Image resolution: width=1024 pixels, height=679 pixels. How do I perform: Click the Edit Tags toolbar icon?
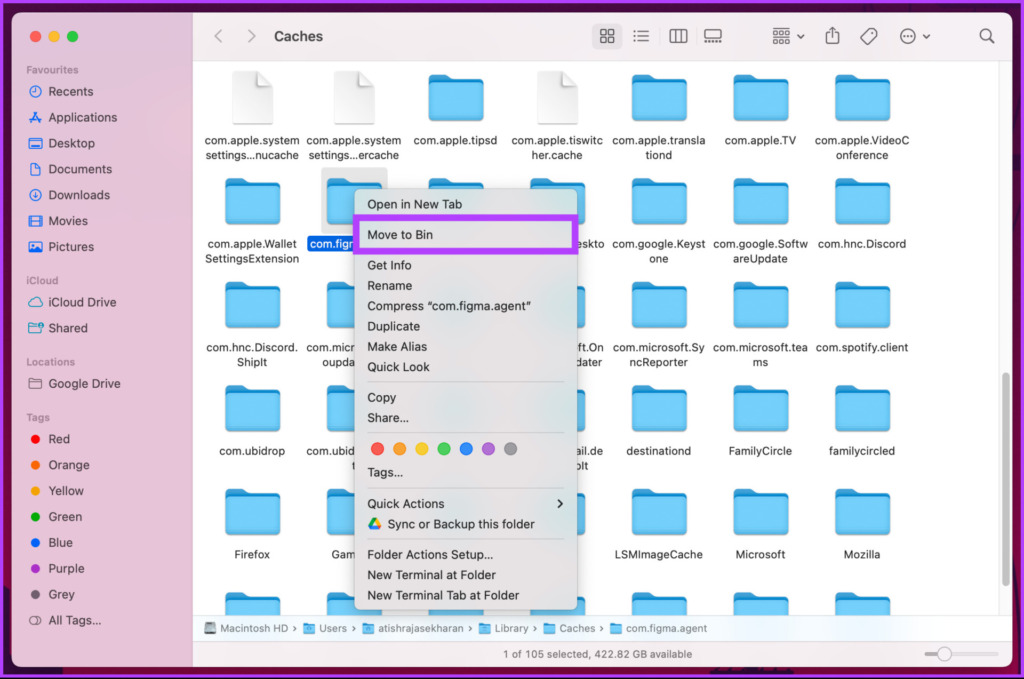point(869,36)
